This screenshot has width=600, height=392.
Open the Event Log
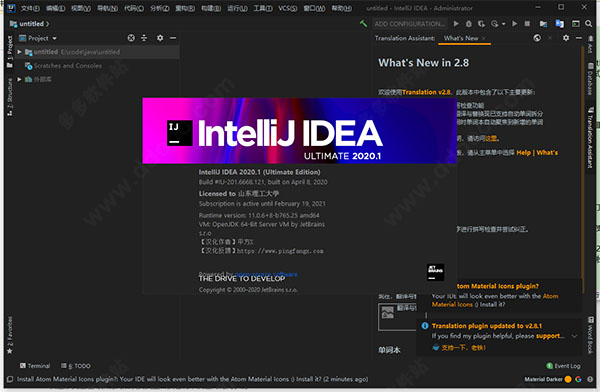pyautogui.click(x=563, y=366)
